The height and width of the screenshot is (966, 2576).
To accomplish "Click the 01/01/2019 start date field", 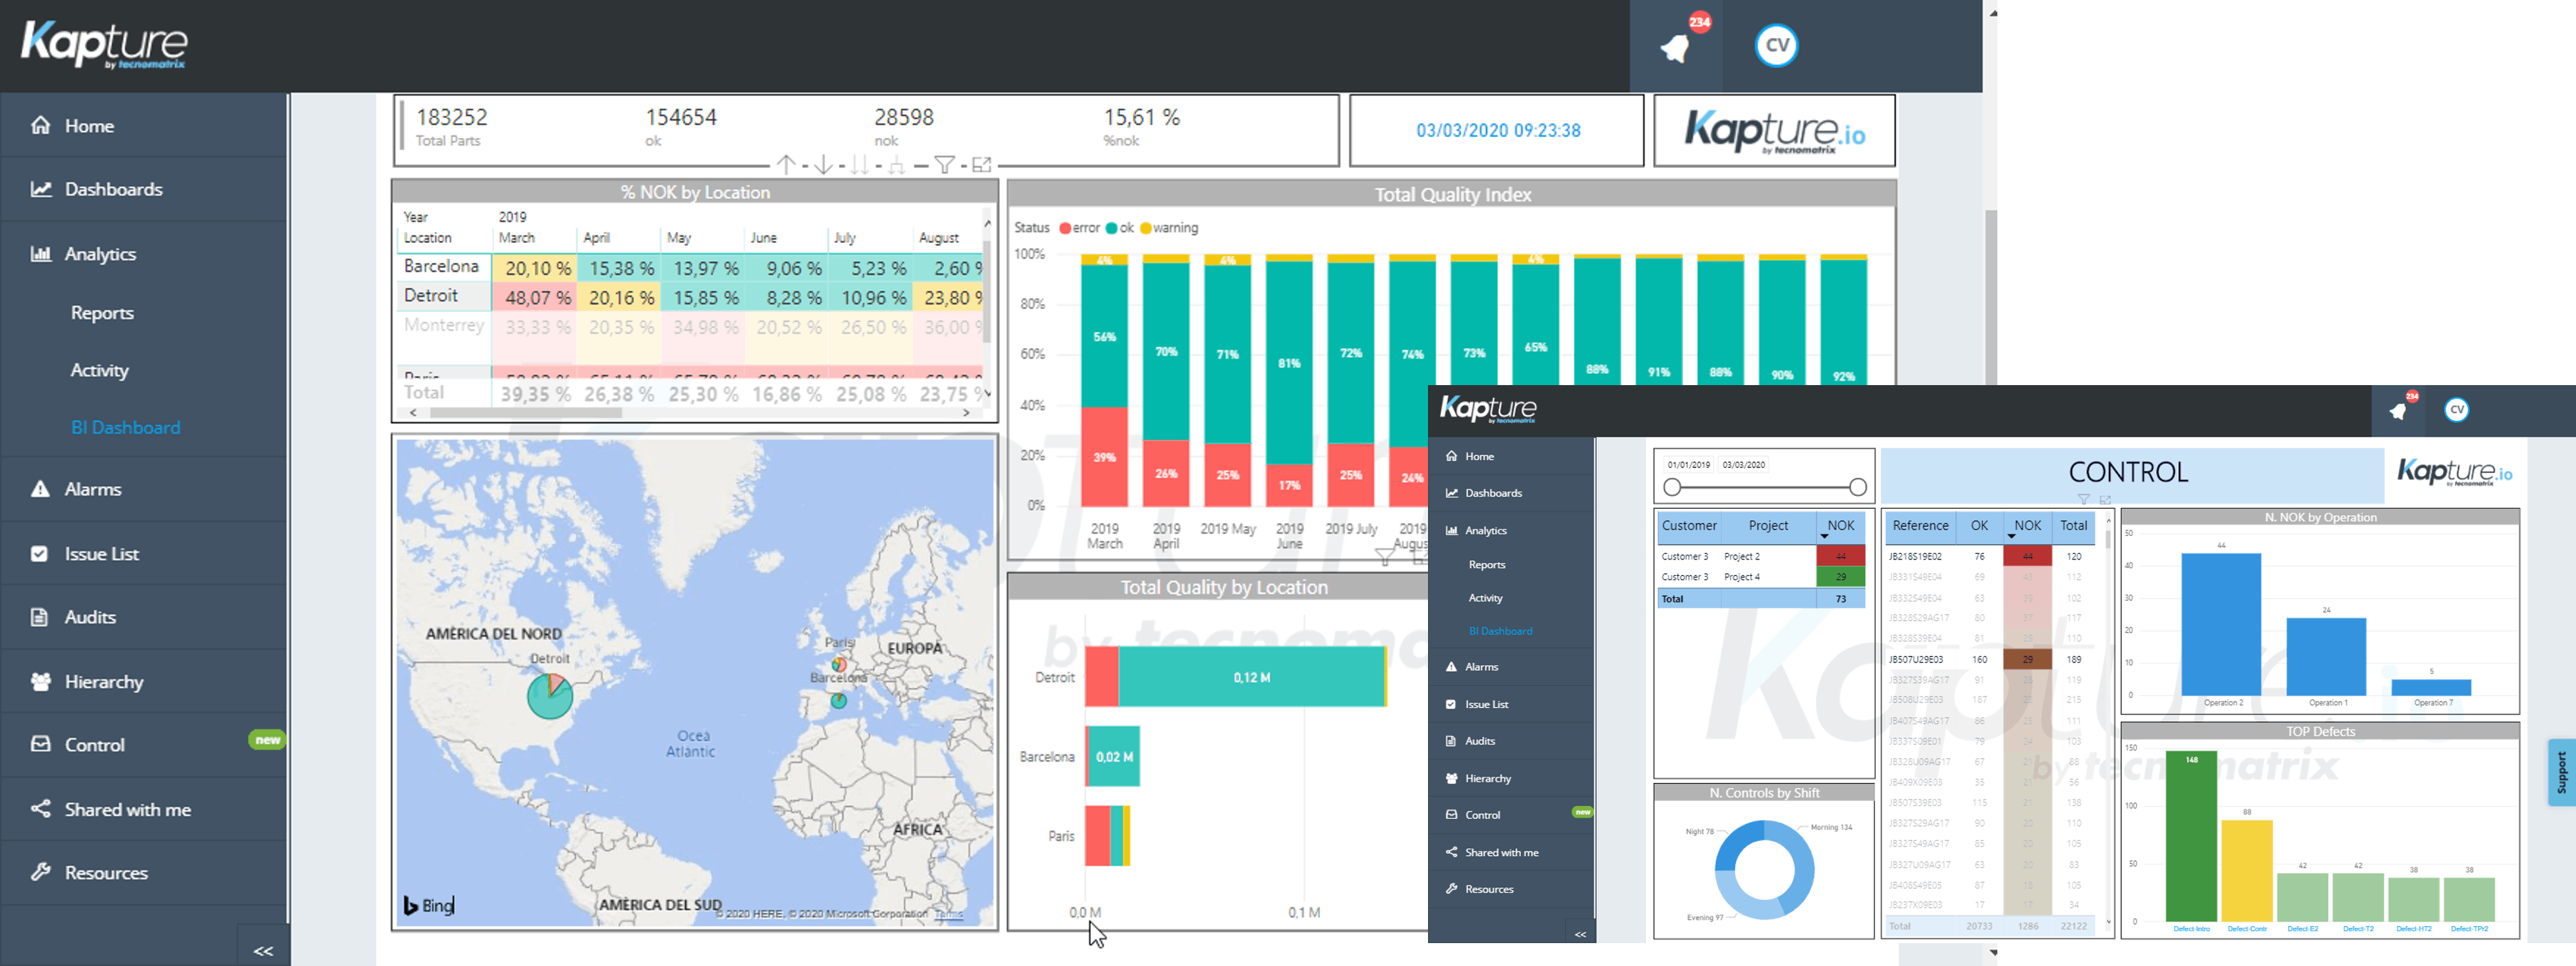I will (1688, 465).
